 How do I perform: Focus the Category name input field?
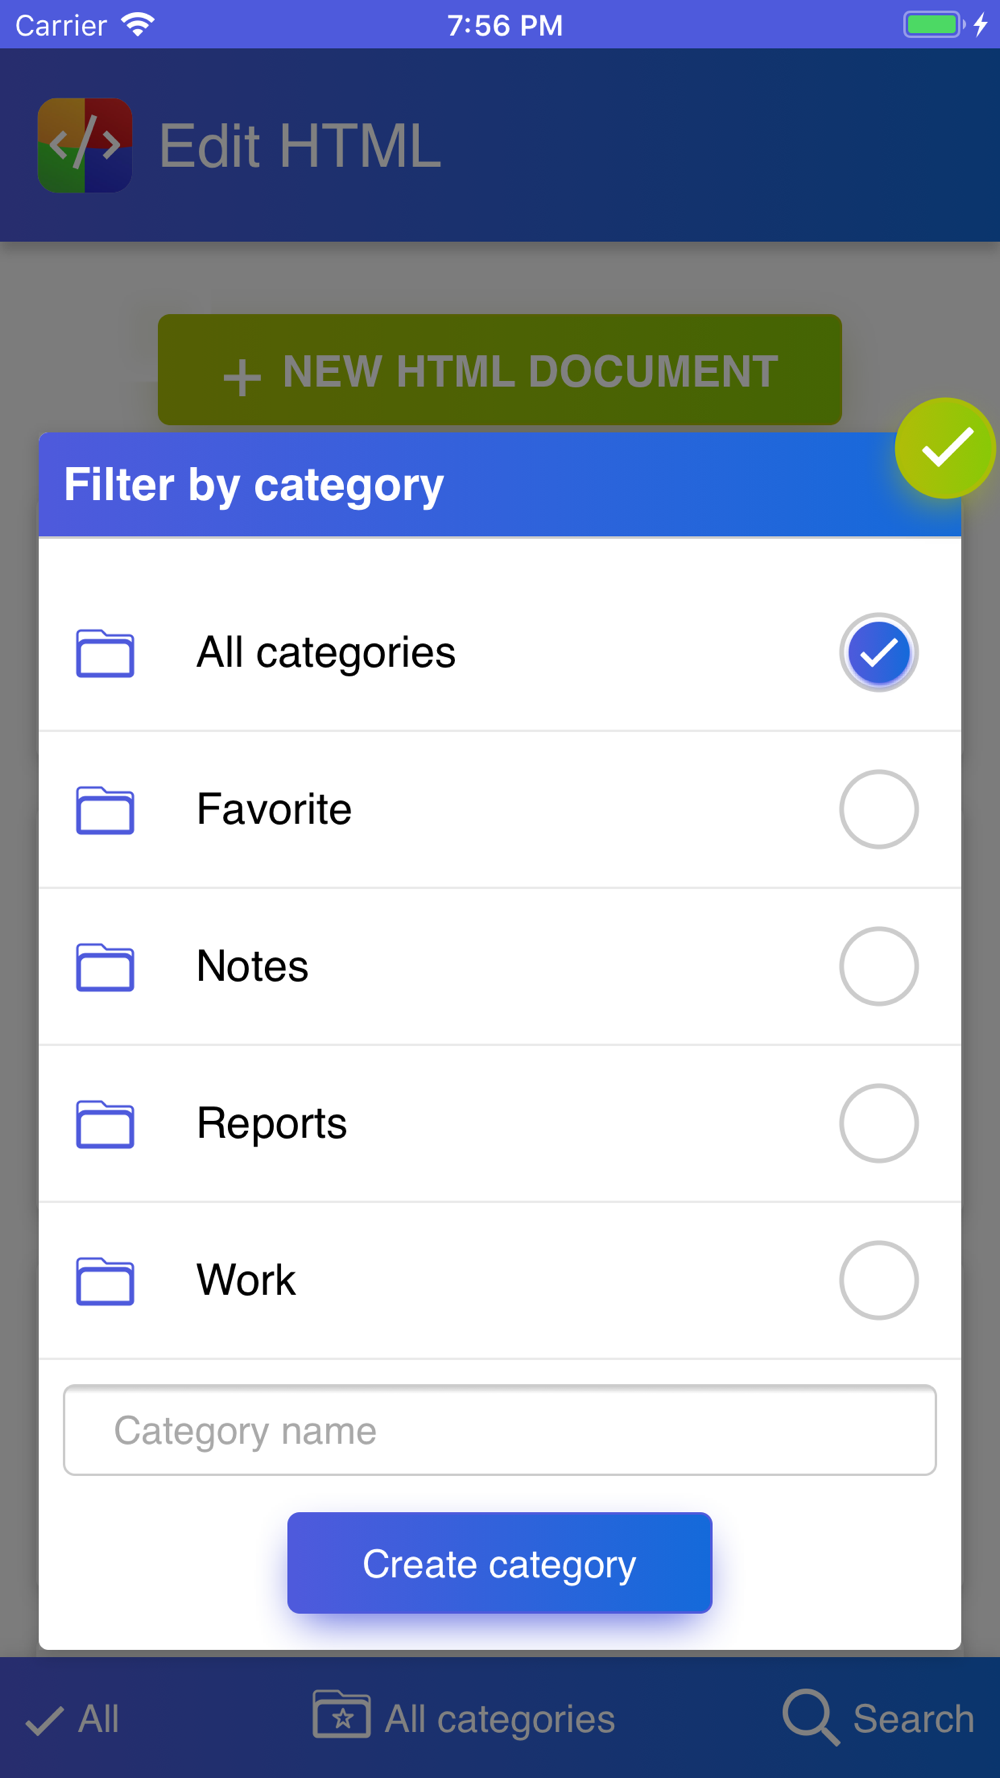coord(499,1430)
